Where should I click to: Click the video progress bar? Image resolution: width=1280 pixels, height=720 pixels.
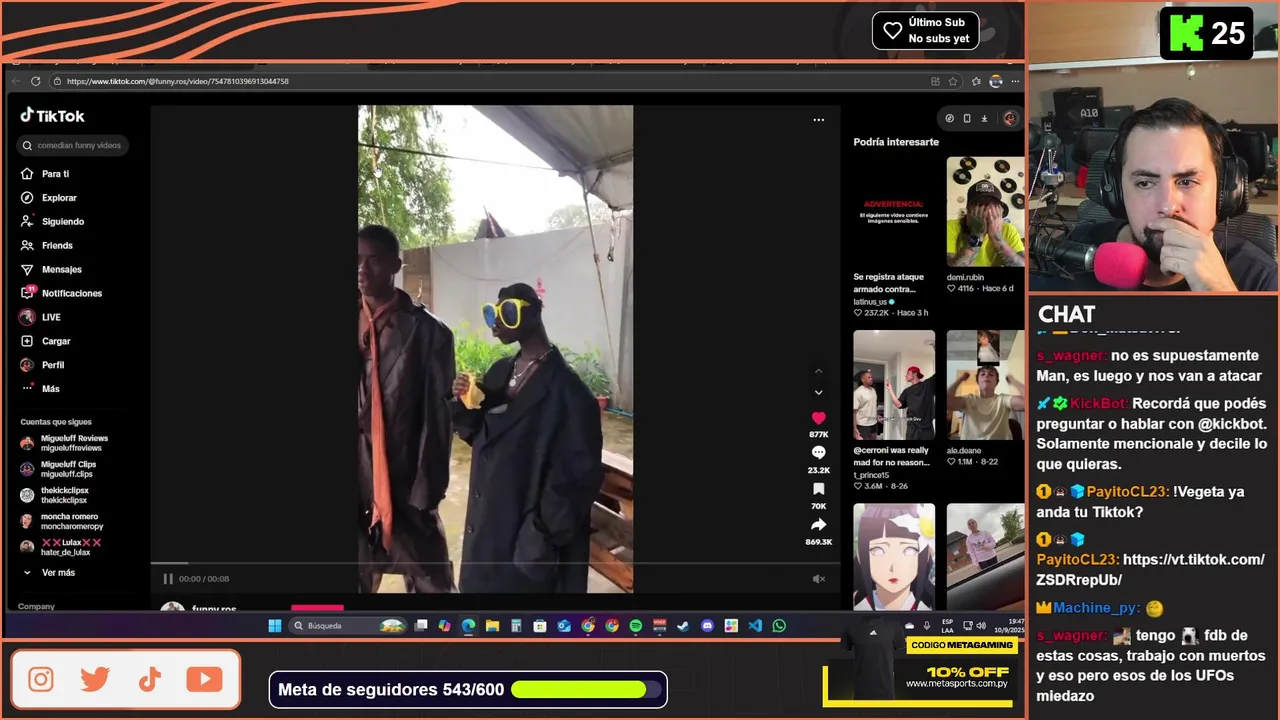(x=495, y=564)
